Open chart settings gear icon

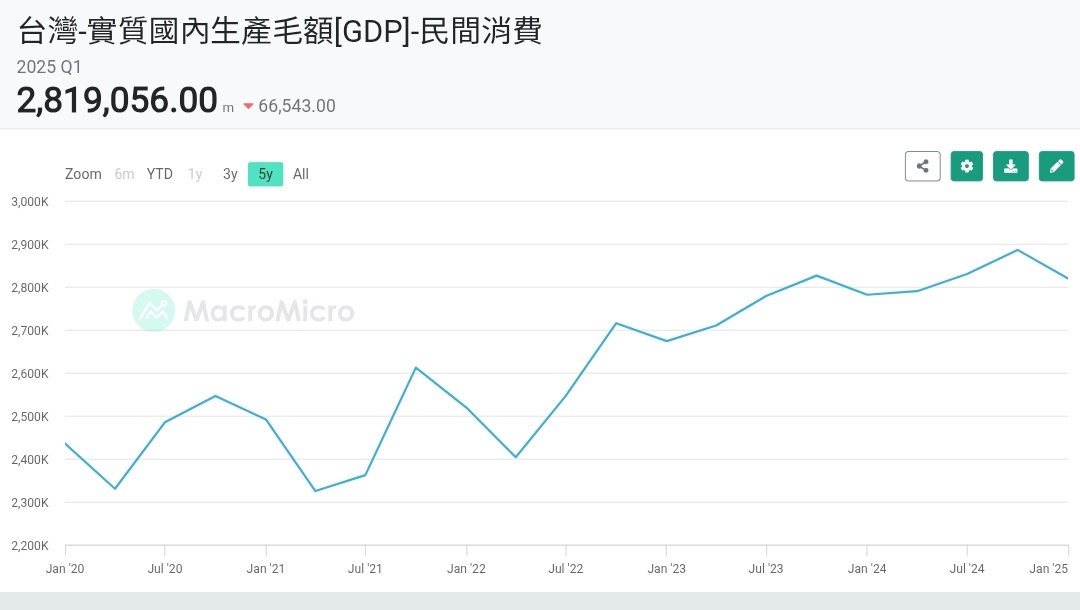pos(967,166)
